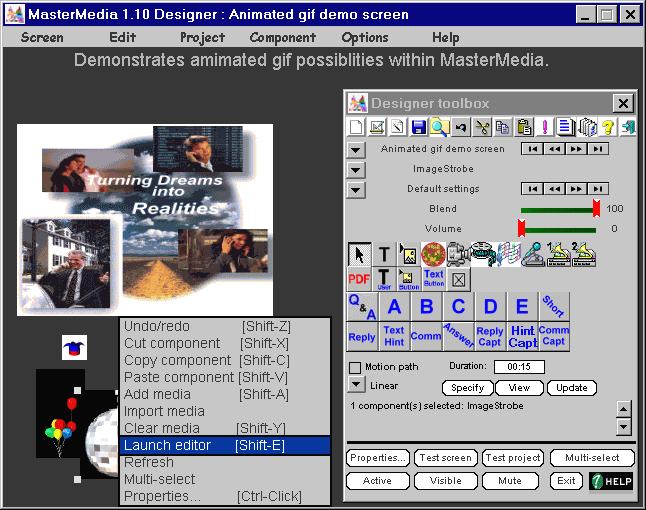Click the new blank page icon in toolbox

356,127
